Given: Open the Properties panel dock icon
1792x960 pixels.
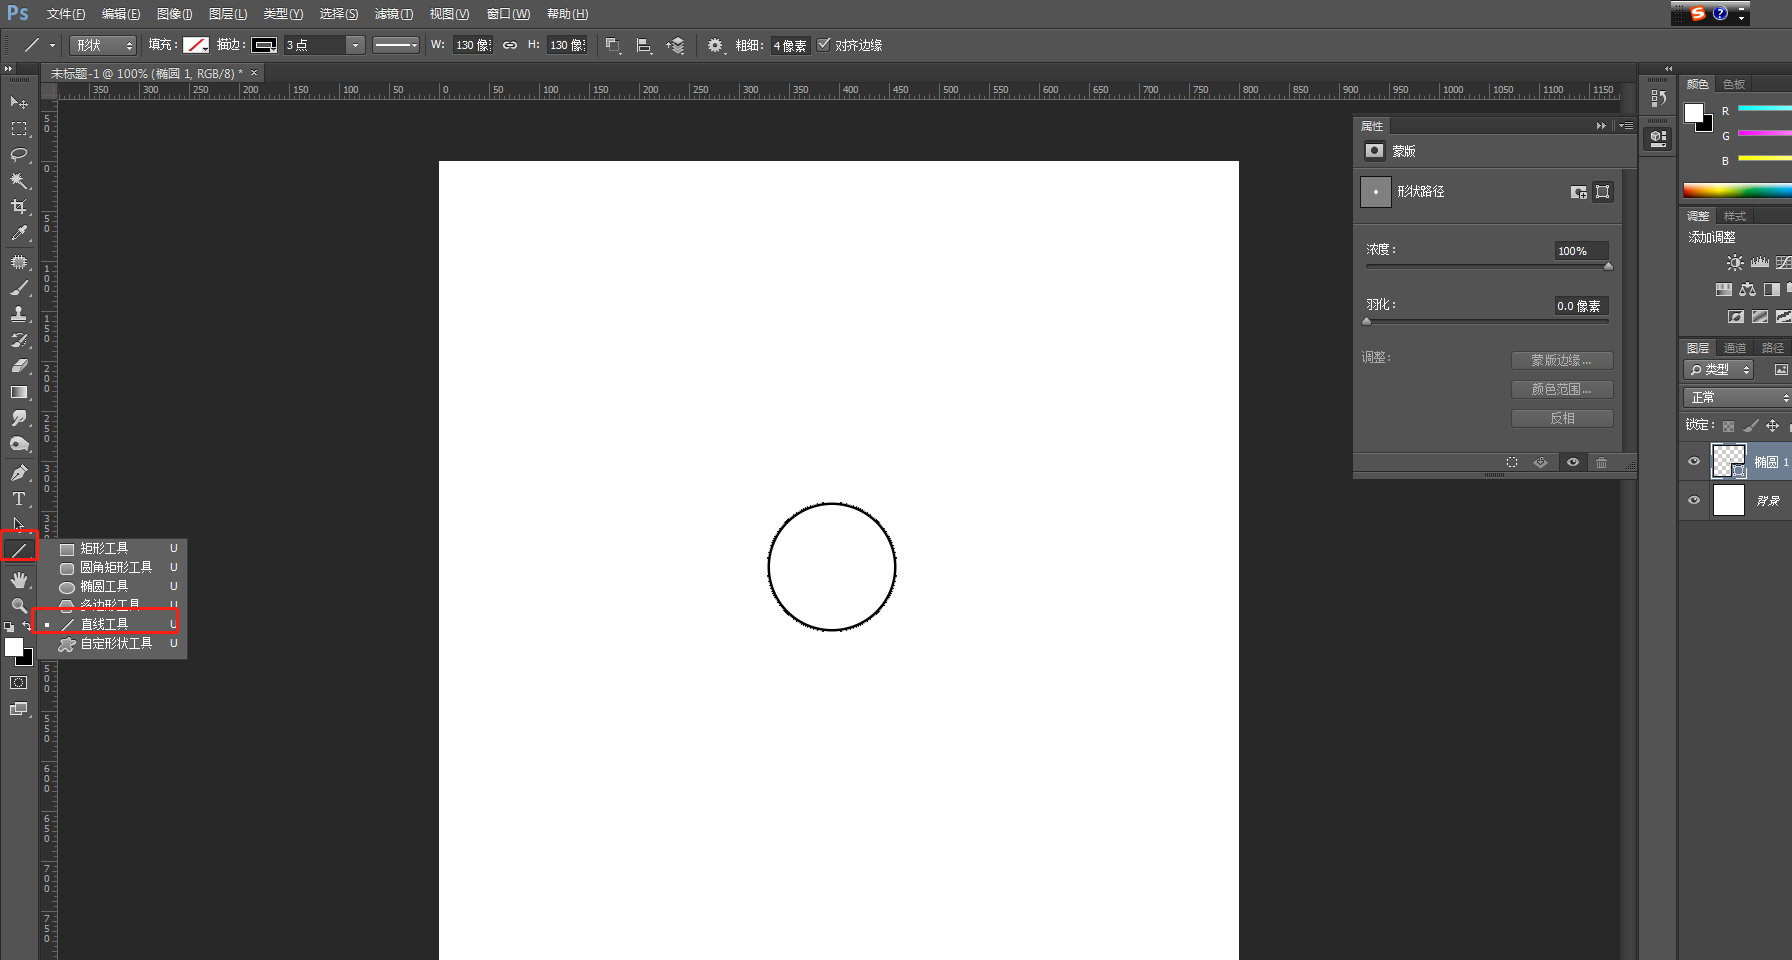Looking at the screenshot, I should click(1658, 138).
